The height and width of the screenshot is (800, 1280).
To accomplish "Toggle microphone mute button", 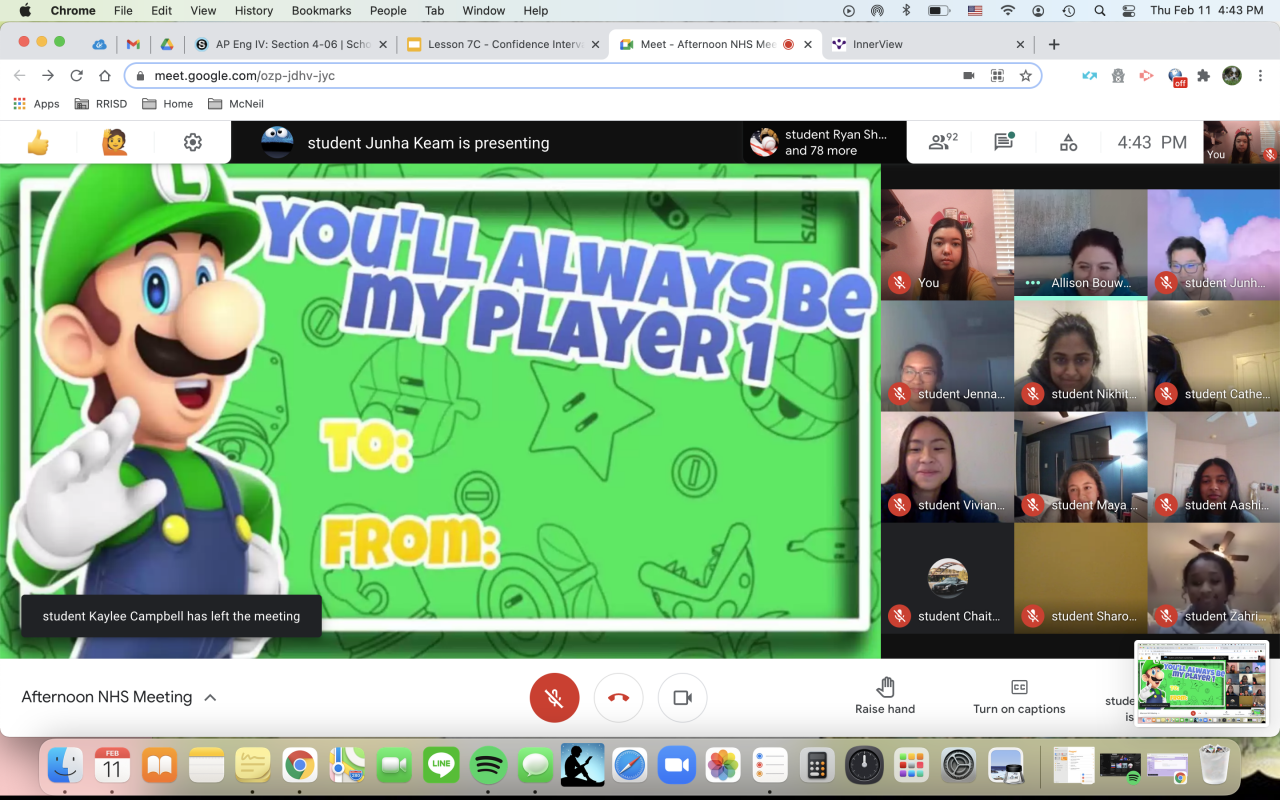I will pyautogui.click(x=554, y=698).
